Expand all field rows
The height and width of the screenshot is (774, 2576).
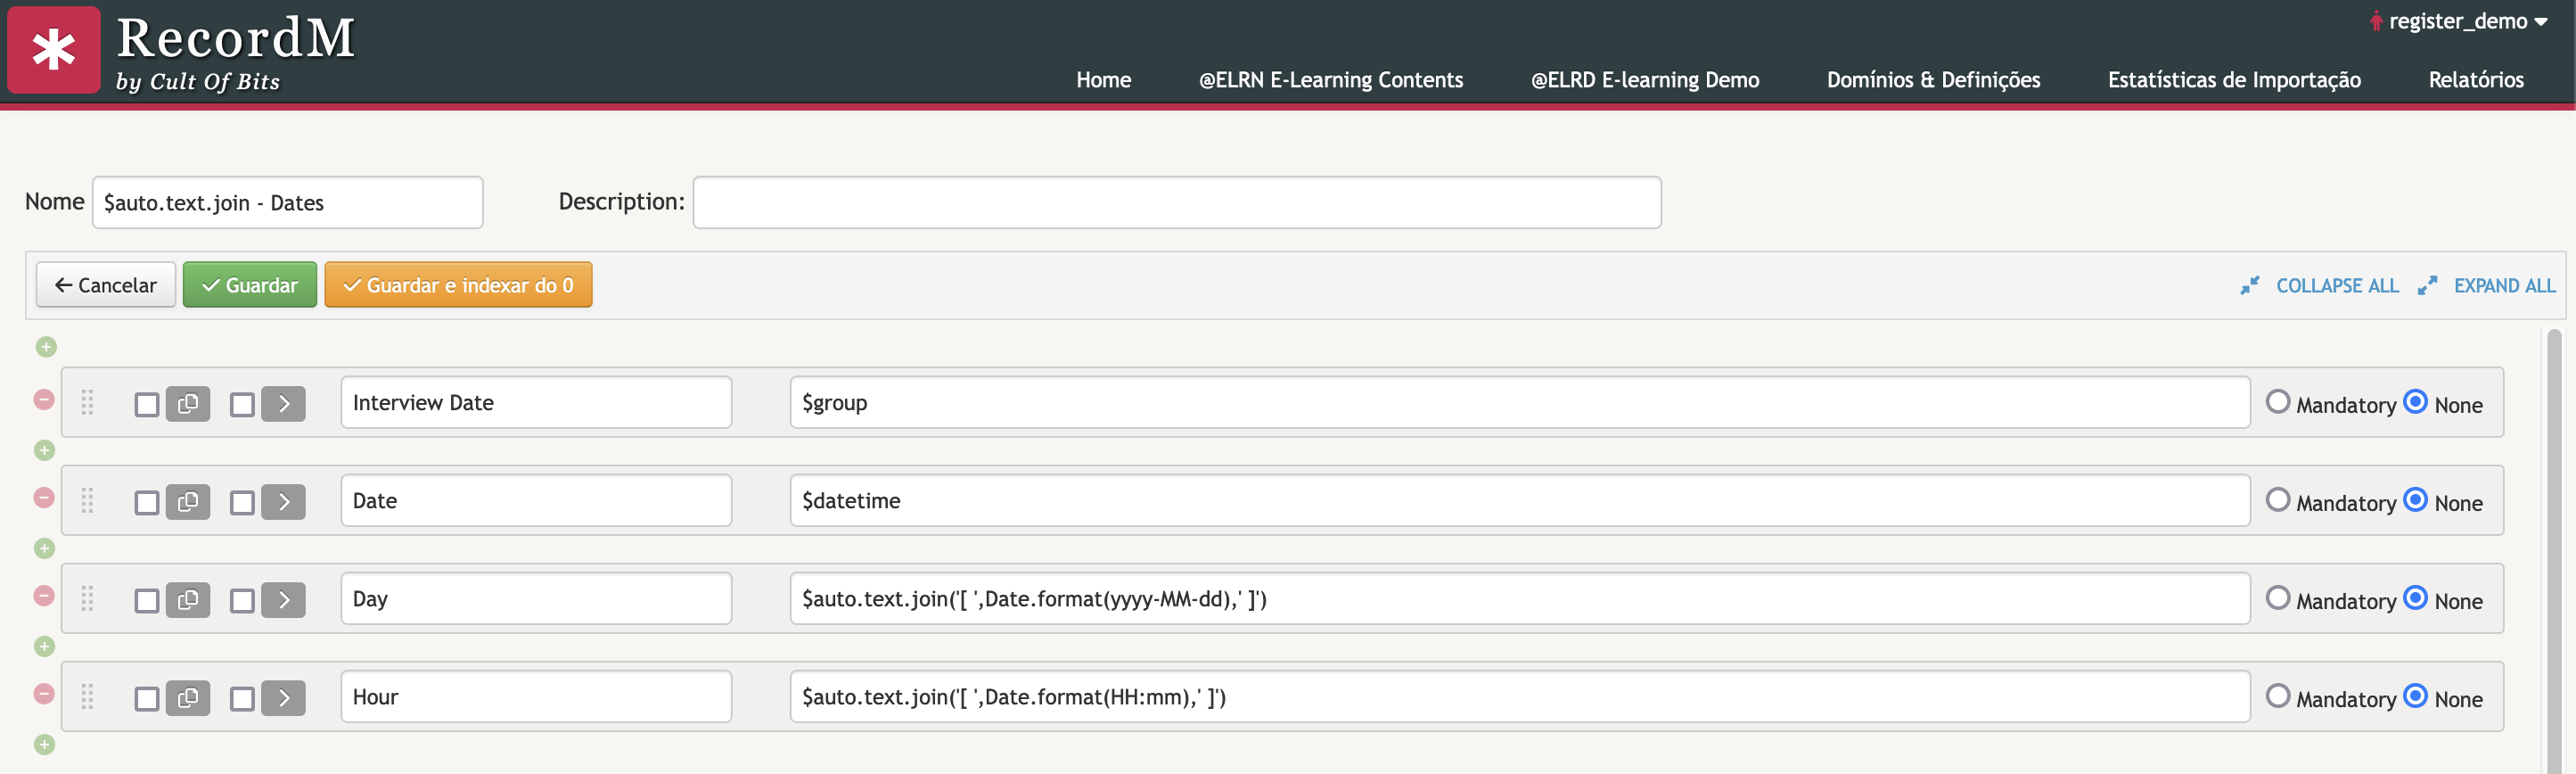(2487, 286)
